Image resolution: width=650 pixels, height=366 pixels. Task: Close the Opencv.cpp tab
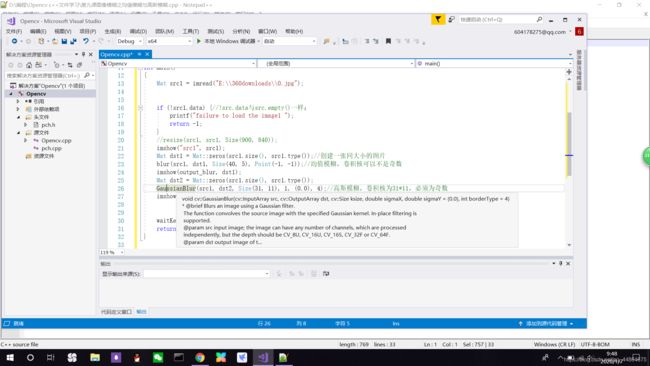coord(147,54)
